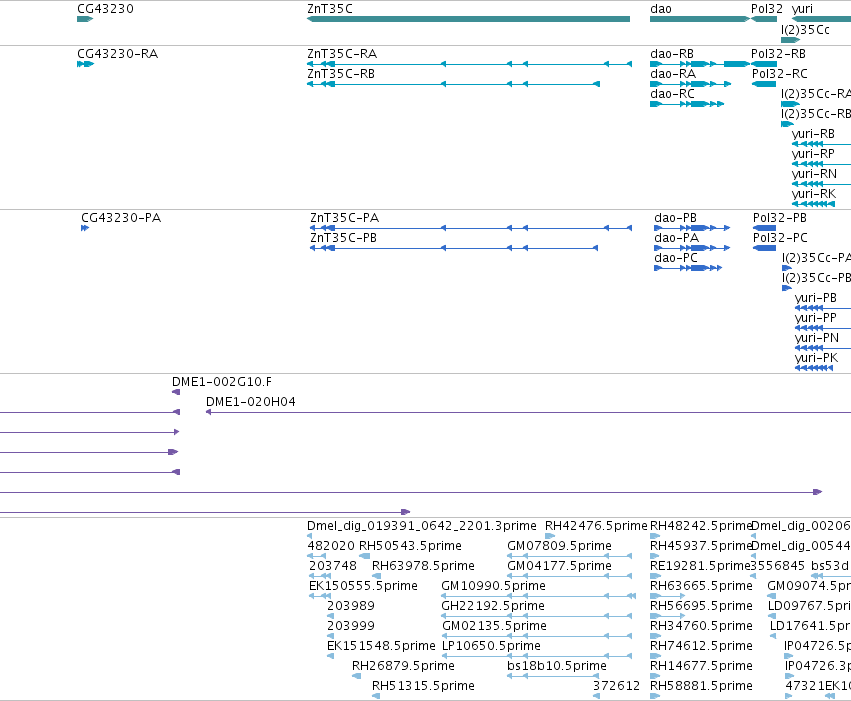The image size is (851, 701).
Task: Click the bs18b10.5prime EST label
Action: pyautogui.click(x=557, y=666)
